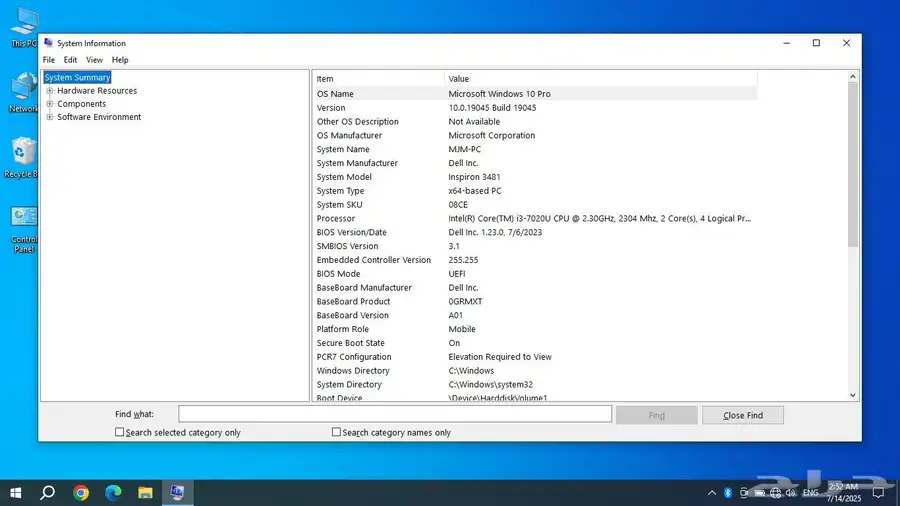Expand the Components node
900x506 pixels.
click(50, 104)
